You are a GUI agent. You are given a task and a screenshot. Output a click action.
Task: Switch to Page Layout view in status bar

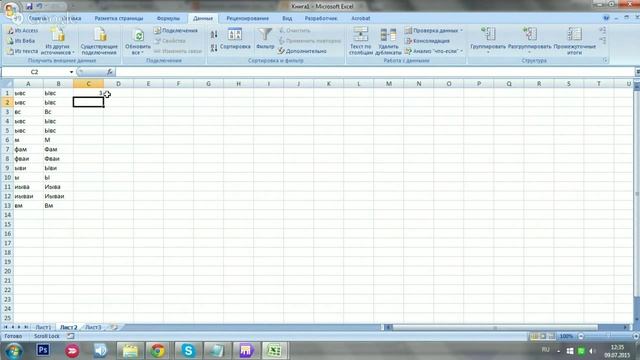543,336
